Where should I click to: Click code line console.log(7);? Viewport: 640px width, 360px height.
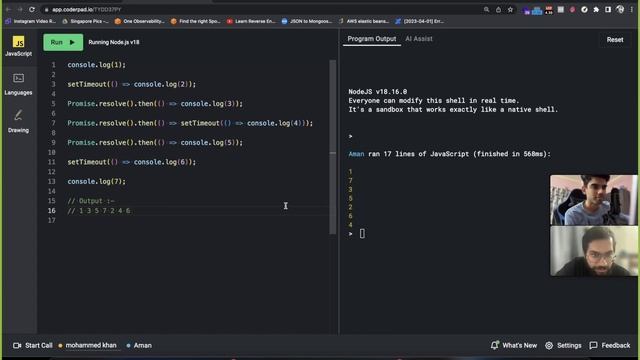tap(97, 181)
